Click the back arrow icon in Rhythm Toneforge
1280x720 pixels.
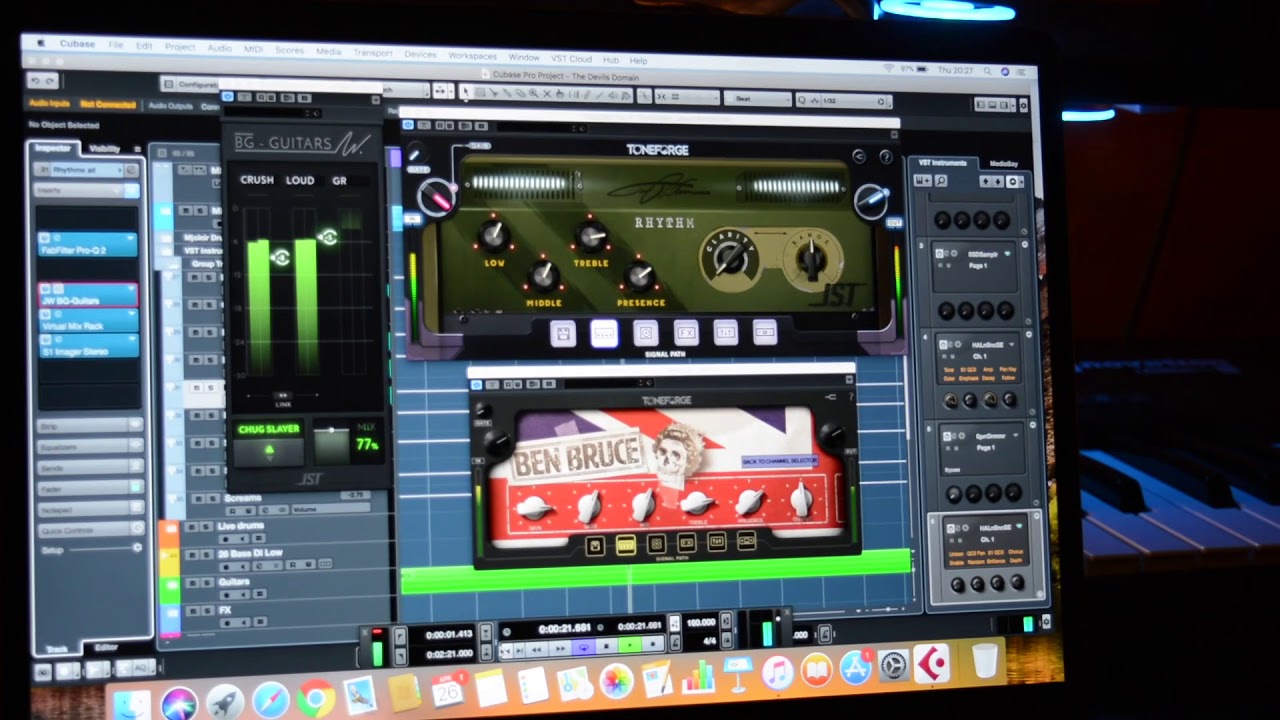pos(858,157)
